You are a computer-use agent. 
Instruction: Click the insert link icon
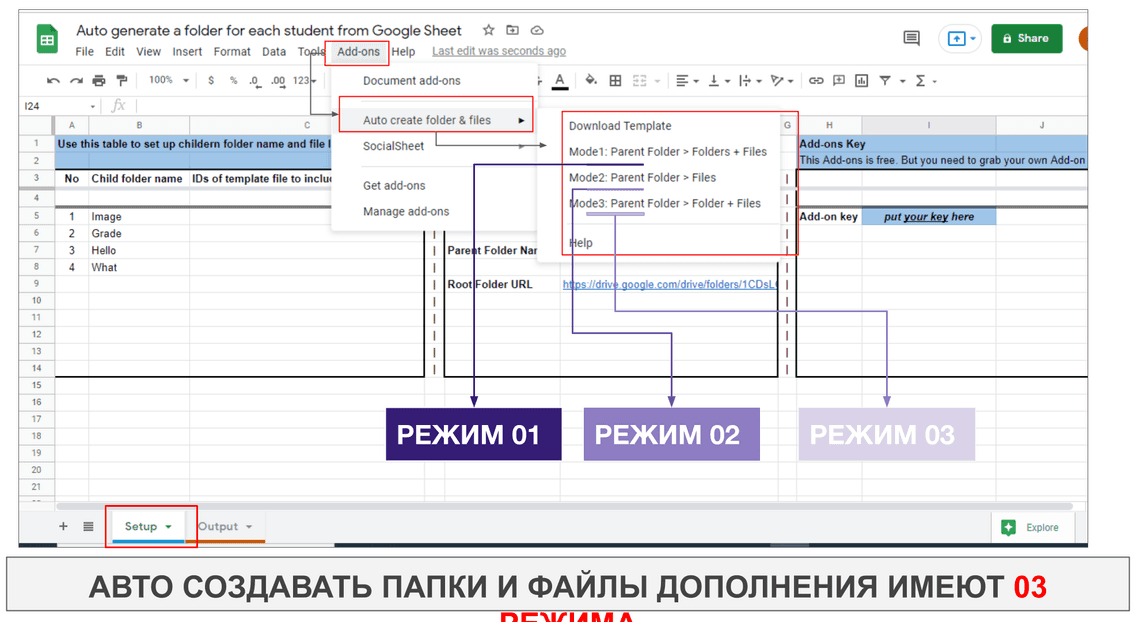[x=816, y=81]
